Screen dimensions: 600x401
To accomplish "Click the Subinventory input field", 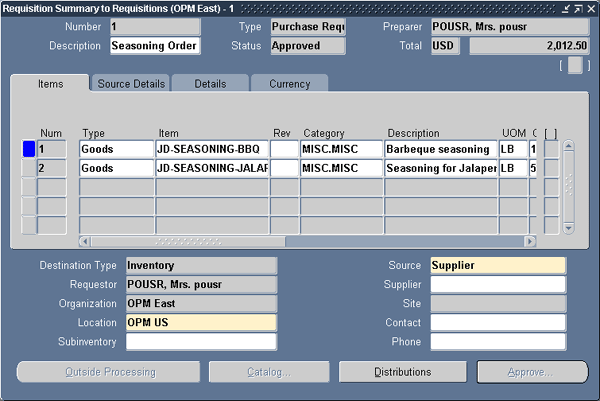I will [x=200, y=342].
